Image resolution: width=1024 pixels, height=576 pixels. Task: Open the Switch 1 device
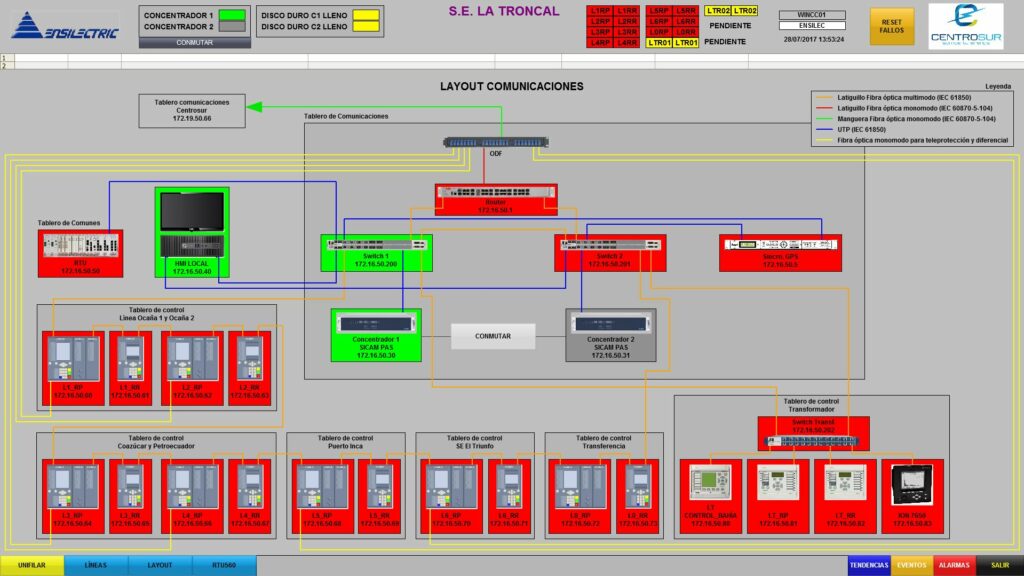click(375, 245)
